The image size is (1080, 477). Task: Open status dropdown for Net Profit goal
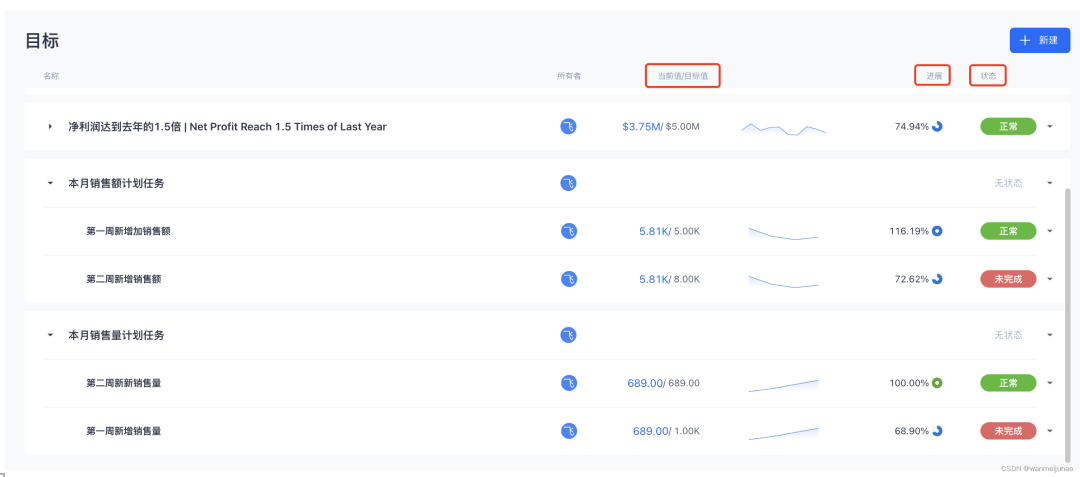click(x=1050, y=127)
